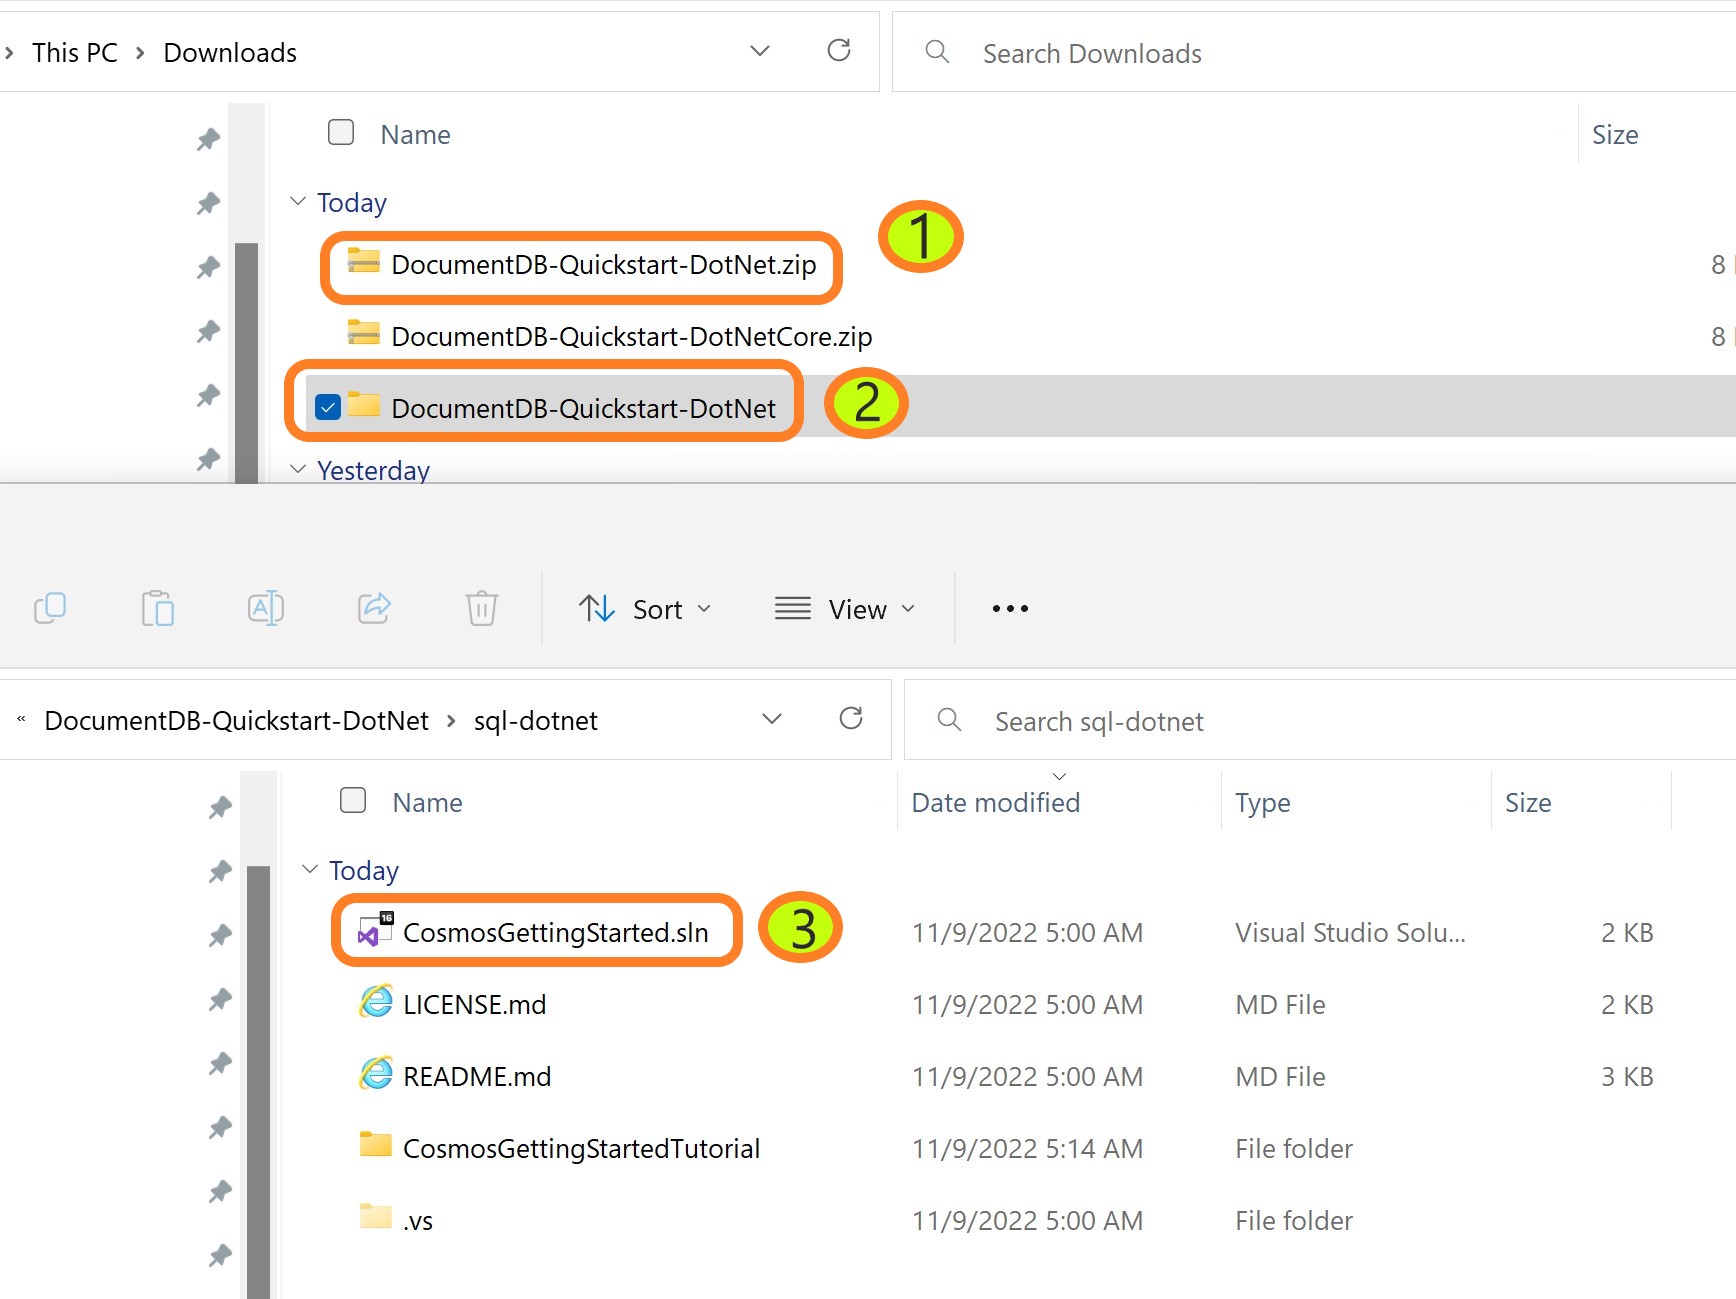Select the LICENSE.md file name
This screenshot has width=1736, height=1299.
[x=475, y=1005]
